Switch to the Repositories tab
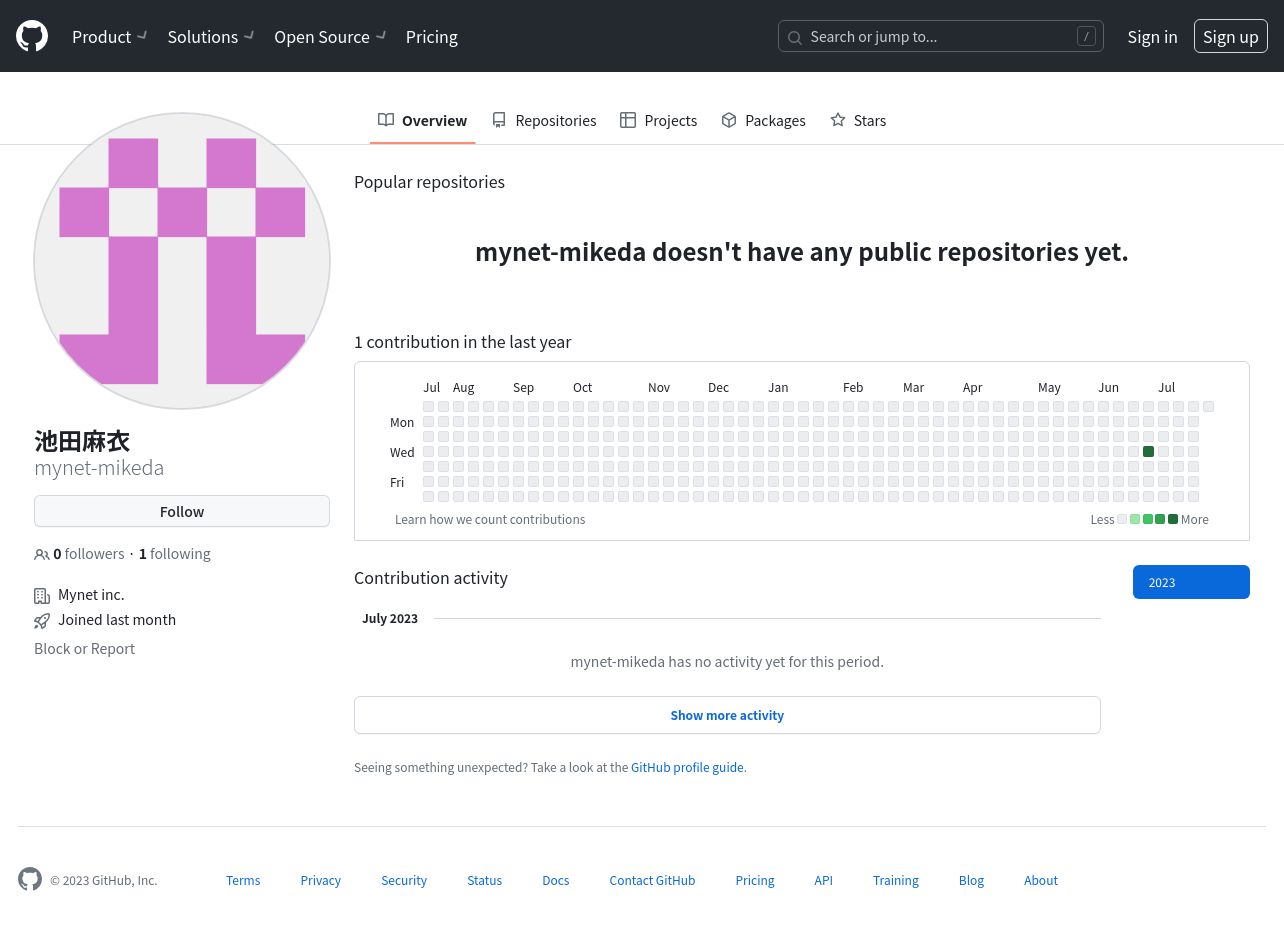Screen dimensions: 1284x941 [x=544, y=120]
